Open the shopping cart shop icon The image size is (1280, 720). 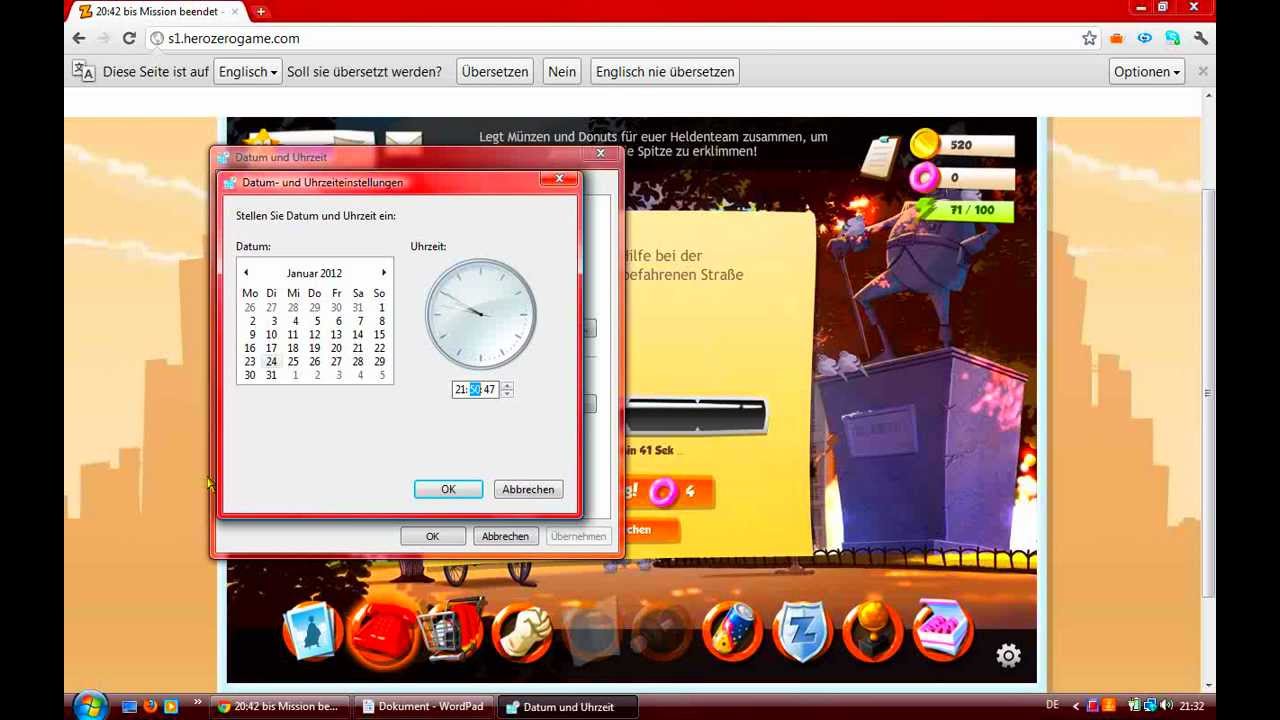coord(452,631)
